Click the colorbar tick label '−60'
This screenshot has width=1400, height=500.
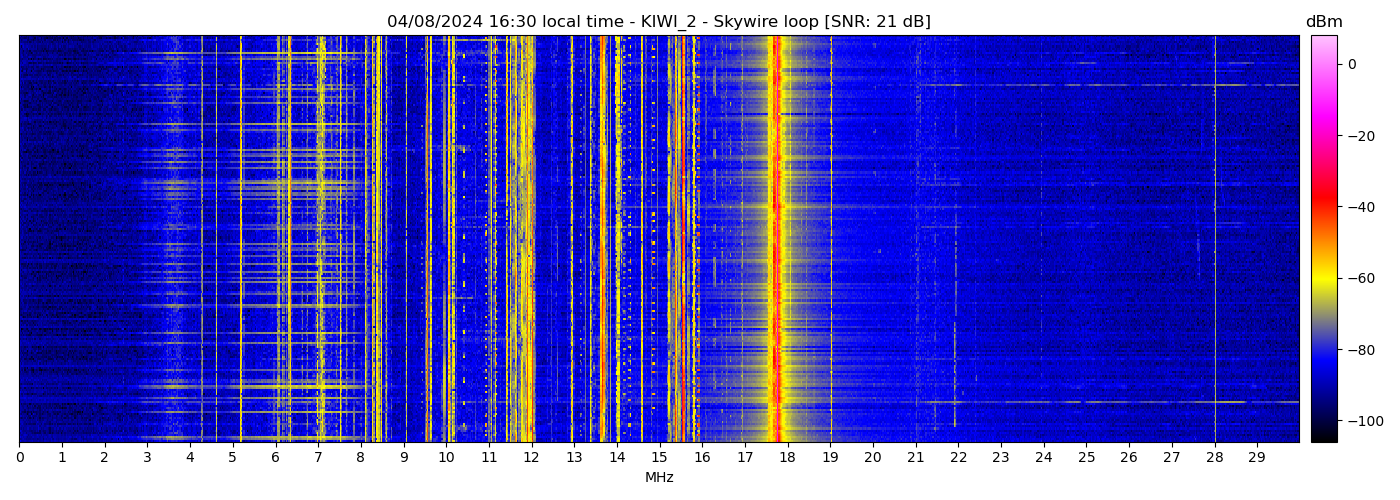(x=1359, y=278)
